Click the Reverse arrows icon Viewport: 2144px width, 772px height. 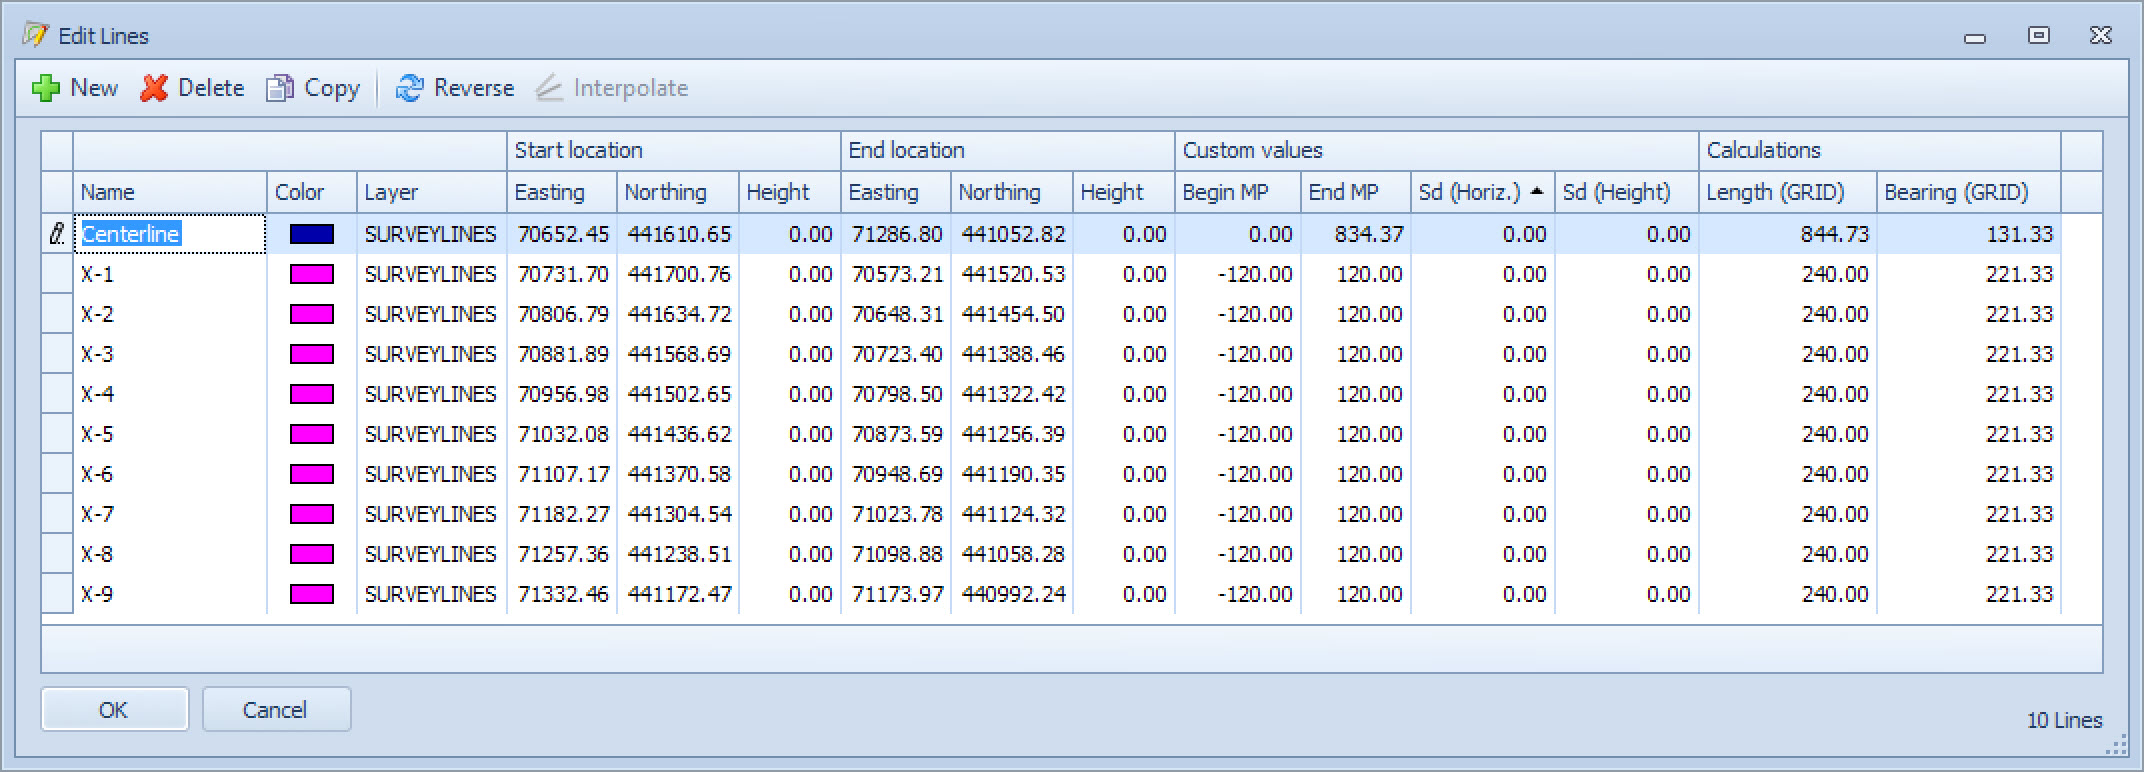coord(409,89)
